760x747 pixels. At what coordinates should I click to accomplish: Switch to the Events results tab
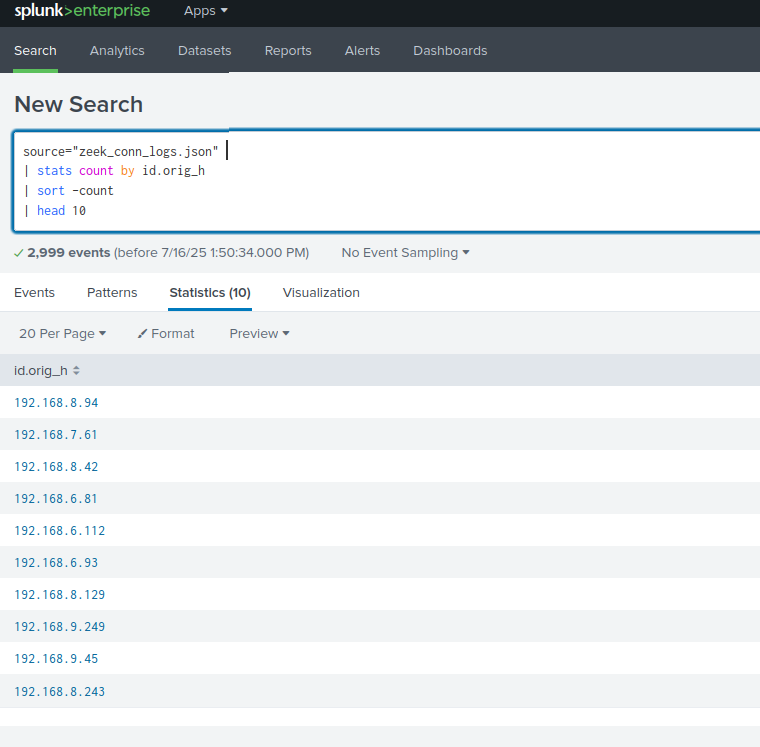point(34,293)
